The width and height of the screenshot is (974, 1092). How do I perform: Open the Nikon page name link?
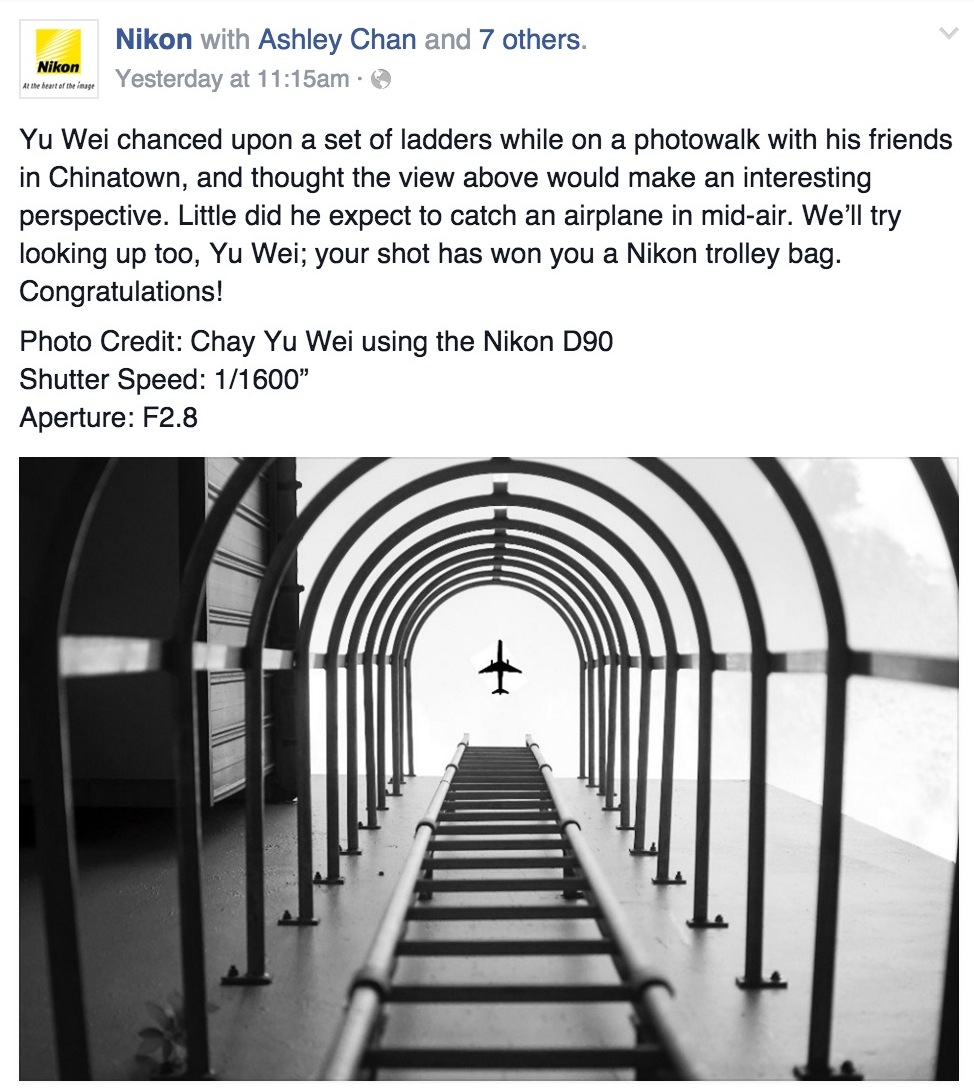pyautogui.click(x=153, y=40)
